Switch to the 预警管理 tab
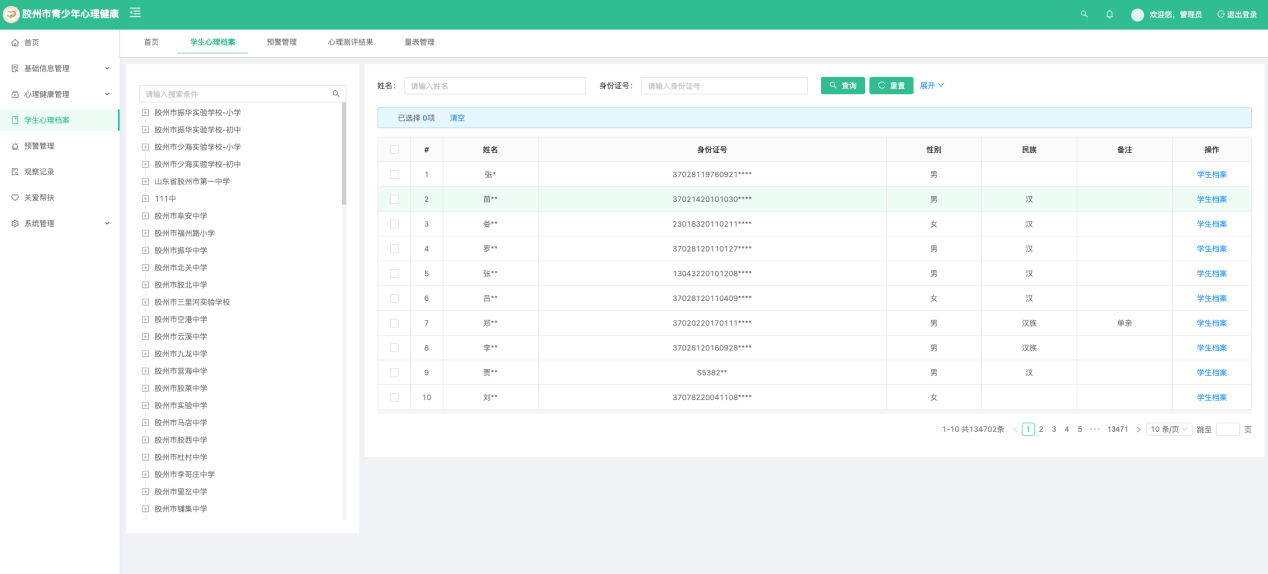The width and height of the screenshot is (1268, 574). pos(281,42)
